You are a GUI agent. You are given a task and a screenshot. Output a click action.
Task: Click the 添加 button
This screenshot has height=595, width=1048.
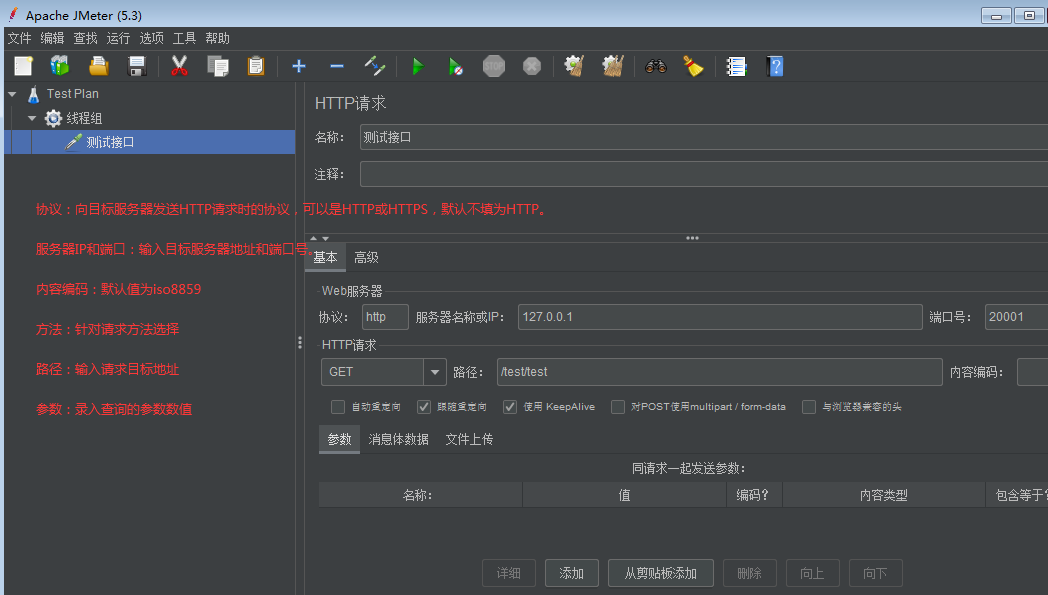pos(571,573)
